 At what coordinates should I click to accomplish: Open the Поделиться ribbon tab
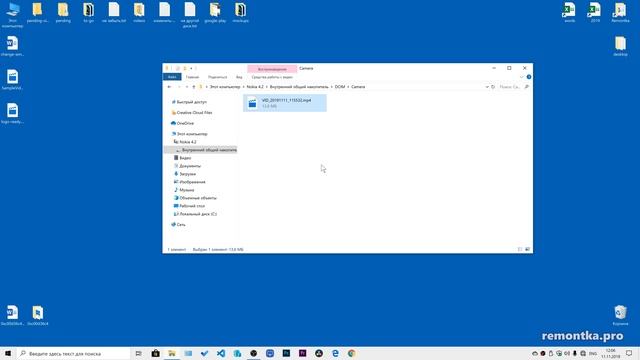pyautogui.click(x=217, y=77)
